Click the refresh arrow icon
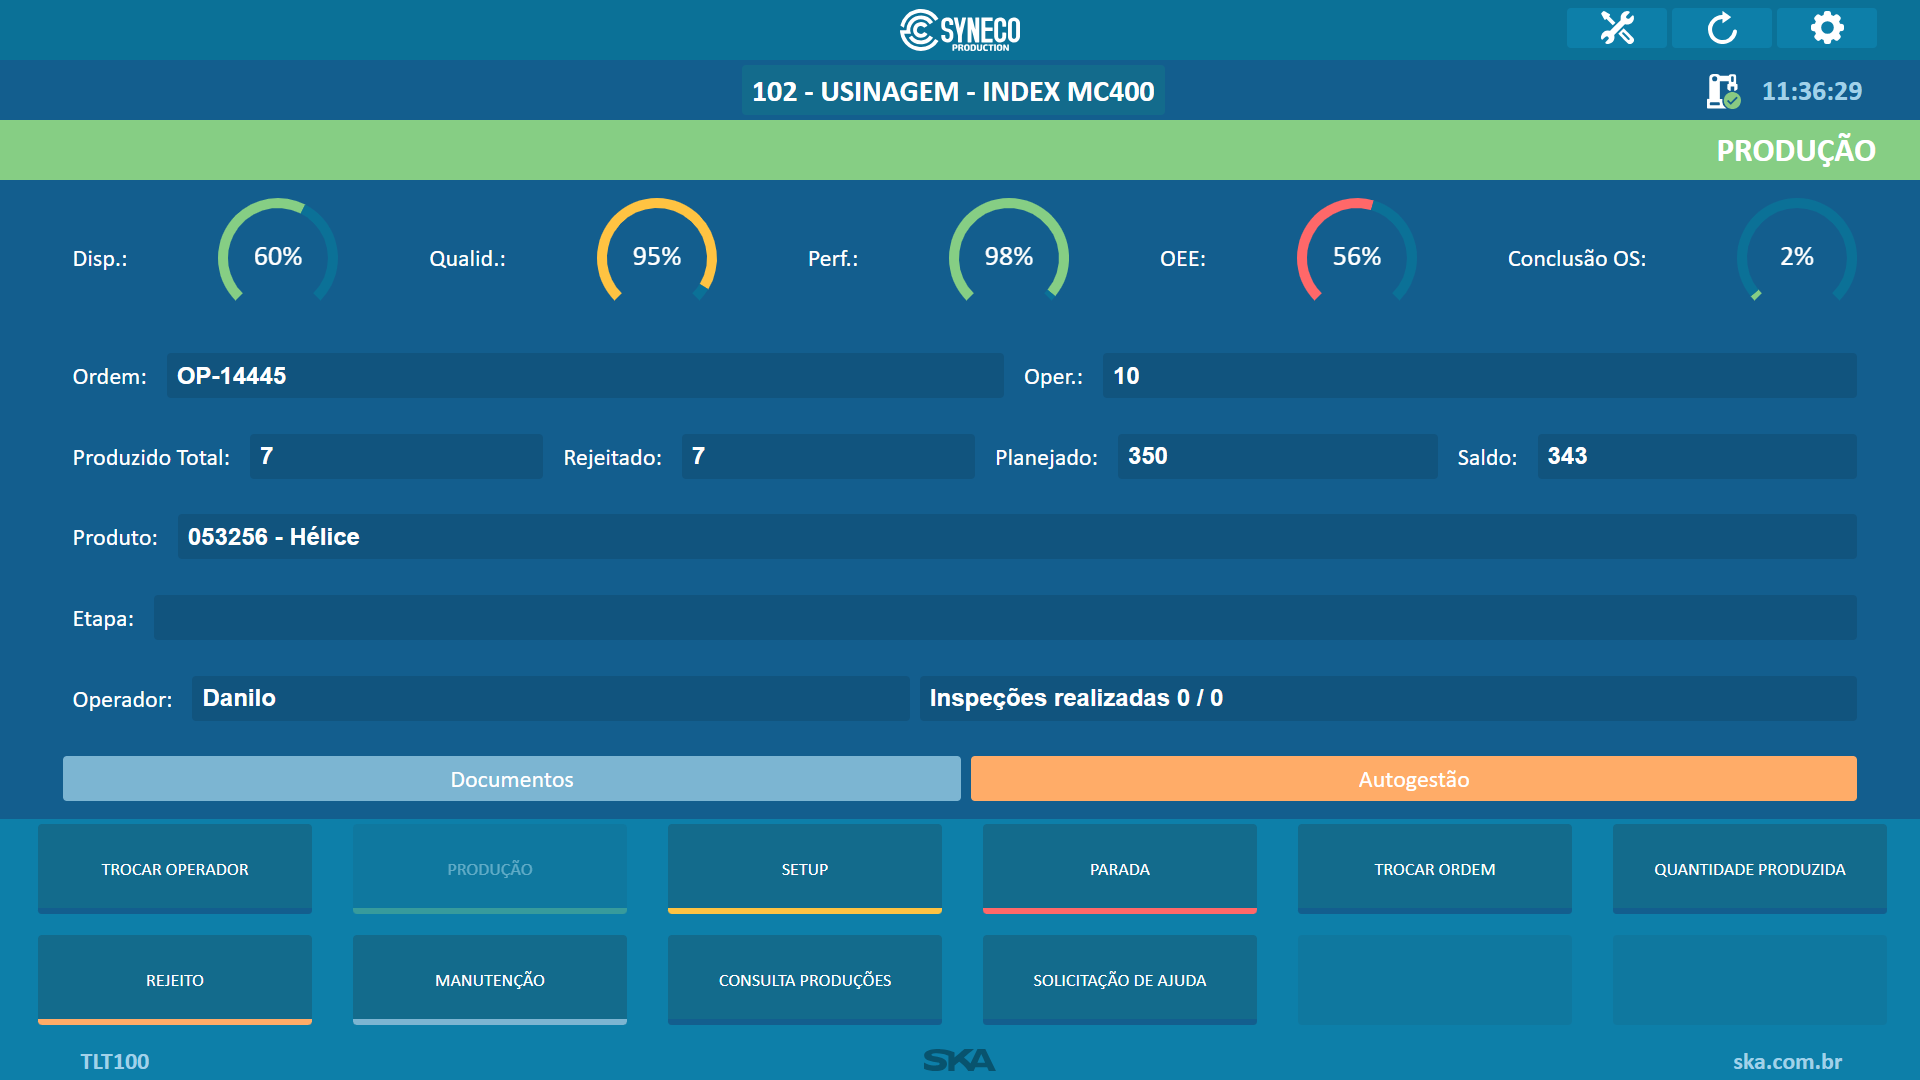This screenshot has width=1920, height=1080. (1721, 28)
